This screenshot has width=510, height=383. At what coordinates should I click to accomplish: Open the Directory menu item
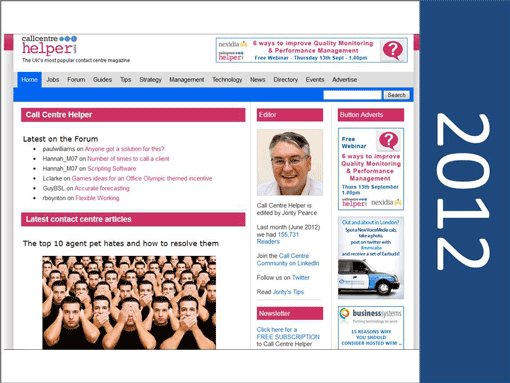[x=286, y=80]
